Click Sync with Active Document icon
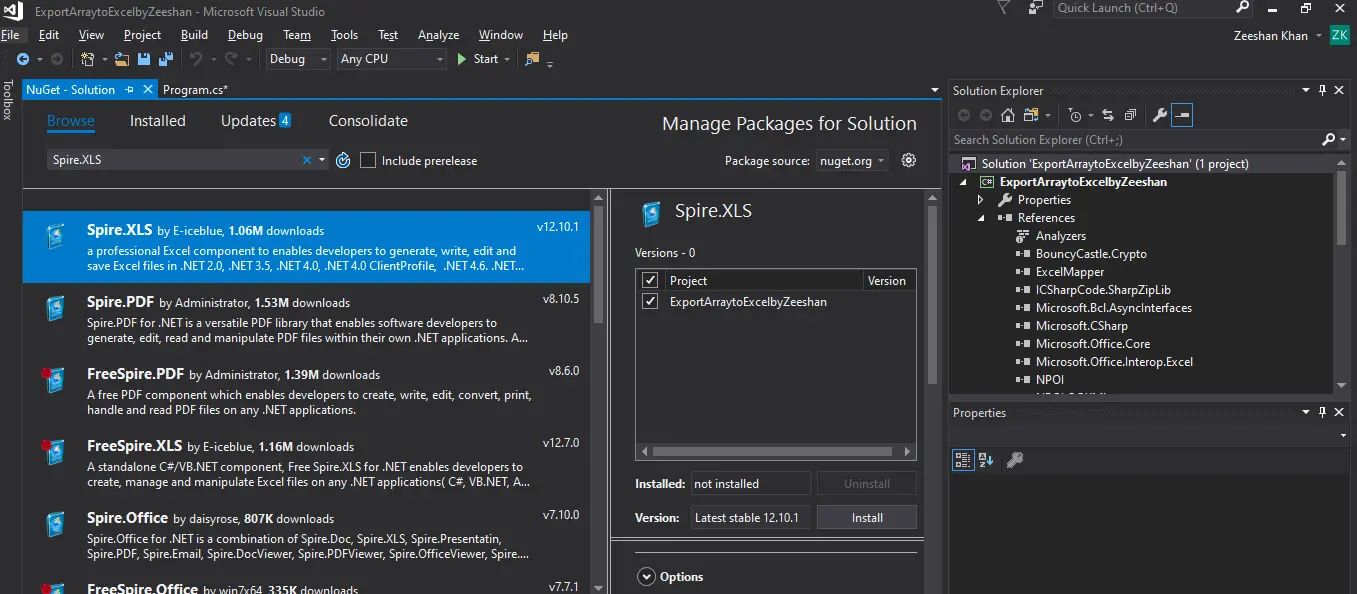This screenshot has width=1357, height=594. click(x=1108, y=115)
